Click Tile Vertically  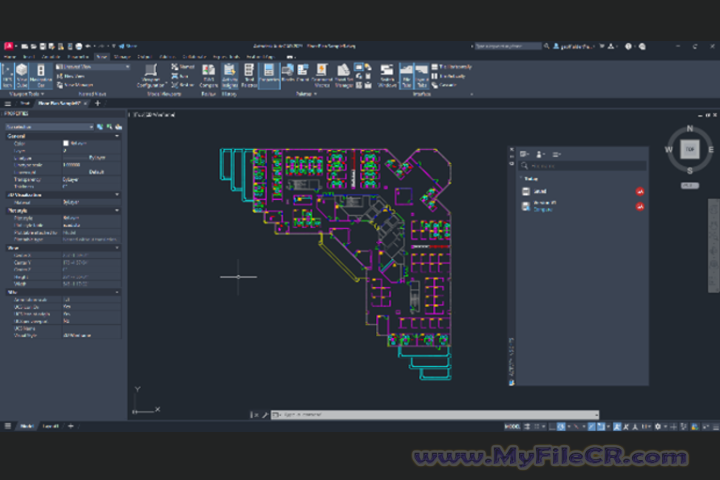448,76
